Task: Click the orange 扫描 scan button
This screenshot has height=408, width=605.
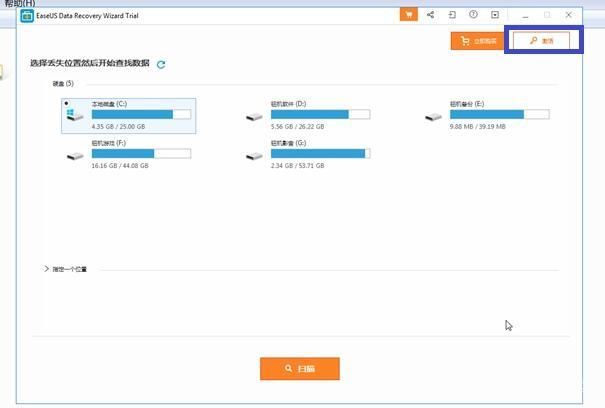Action: (300, 368)
